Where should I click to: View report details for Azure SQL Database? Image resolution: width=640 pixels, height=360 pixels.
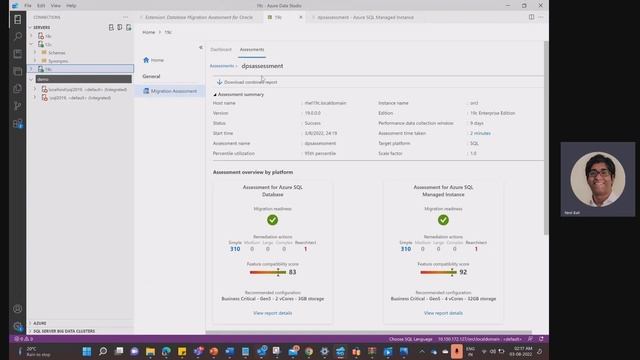[x=273, y=313]
